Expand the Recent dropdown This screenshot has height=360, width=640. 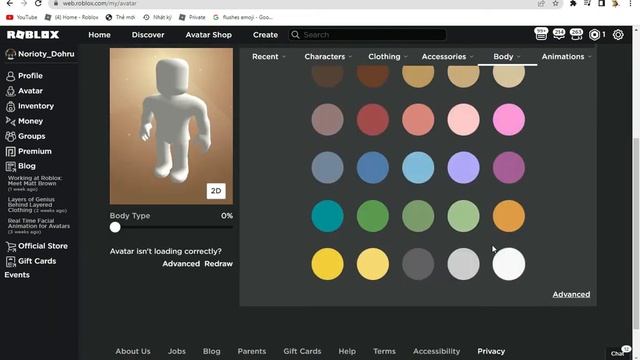tap(269, 57)
